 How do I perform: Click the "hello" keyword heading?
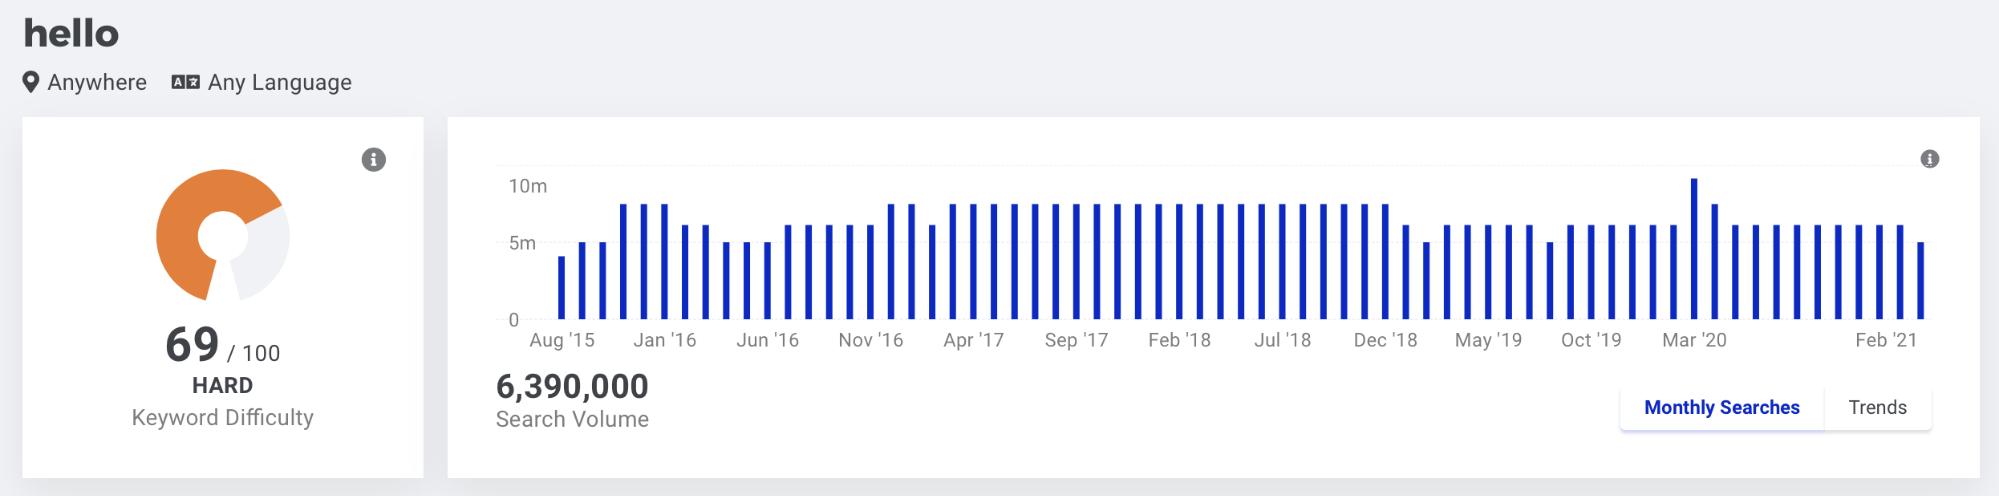pos(71,34)
